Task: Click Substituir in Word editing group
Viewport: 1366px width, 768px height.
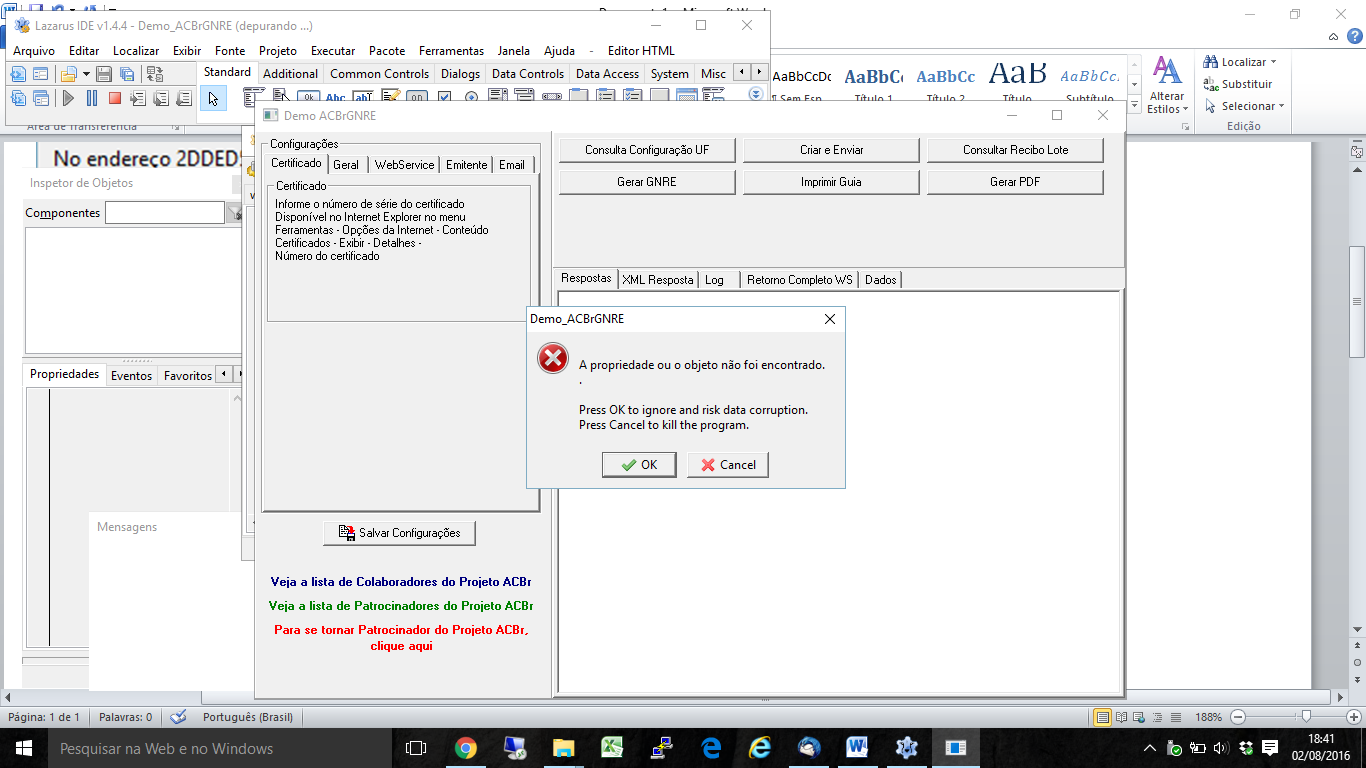Action: [1238, 84]
